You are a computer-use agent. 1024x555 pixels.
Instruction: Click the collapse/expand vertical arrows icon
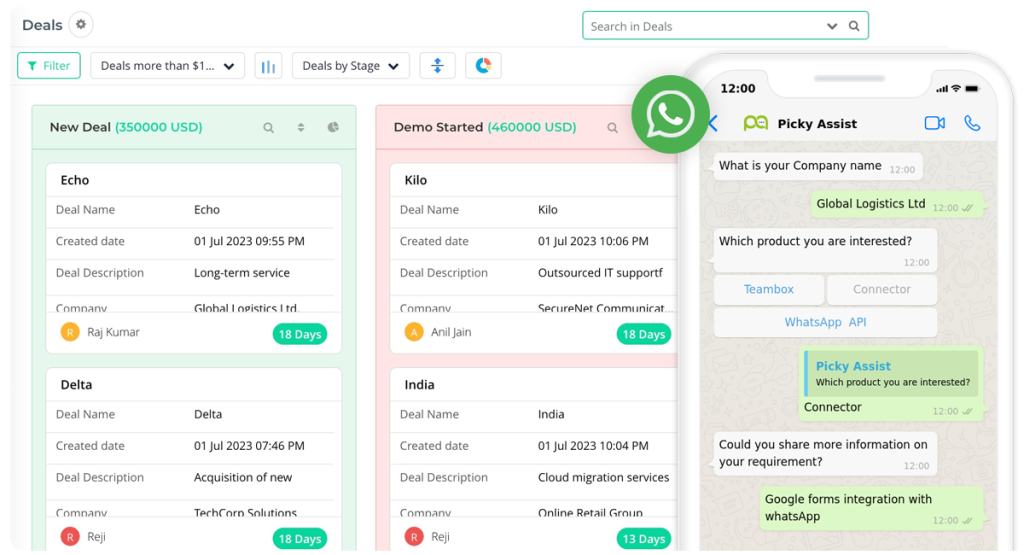tap(438, 66)
